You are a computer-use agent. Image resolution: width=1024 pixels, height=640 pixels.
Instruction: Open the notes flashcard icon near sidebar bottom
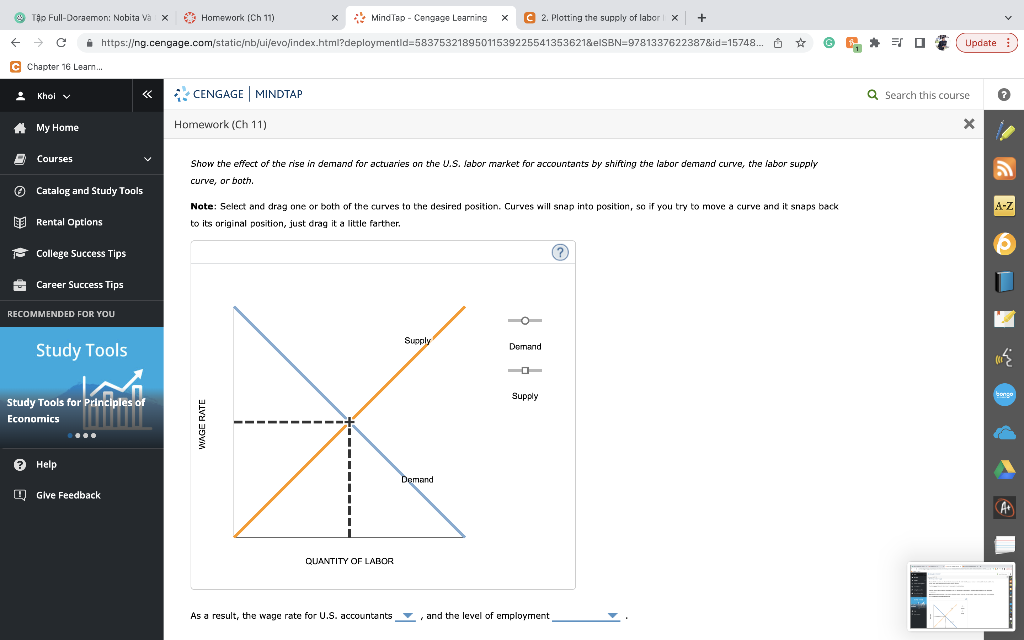[x=1004, y=544]
